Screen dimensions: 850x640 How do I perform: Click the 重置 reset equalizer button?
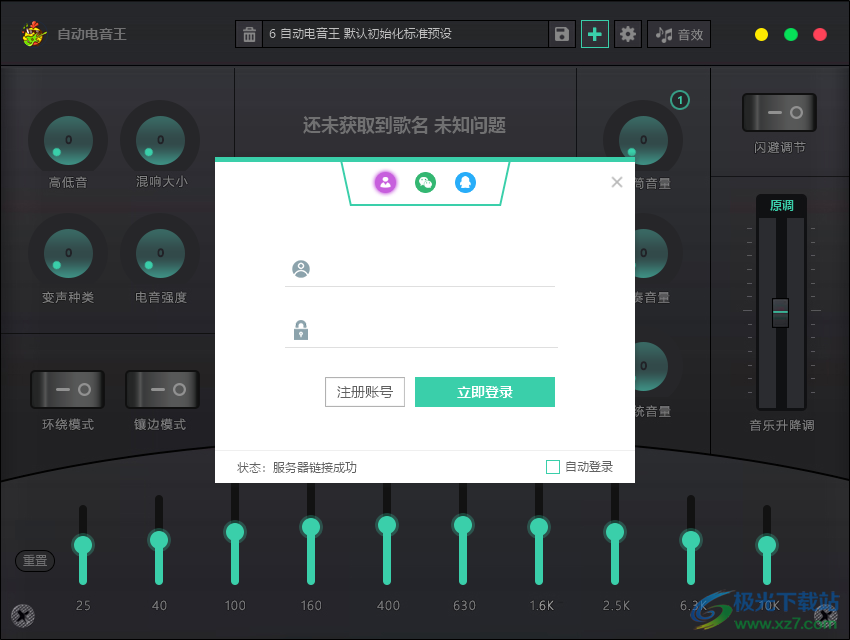(34, 561)
